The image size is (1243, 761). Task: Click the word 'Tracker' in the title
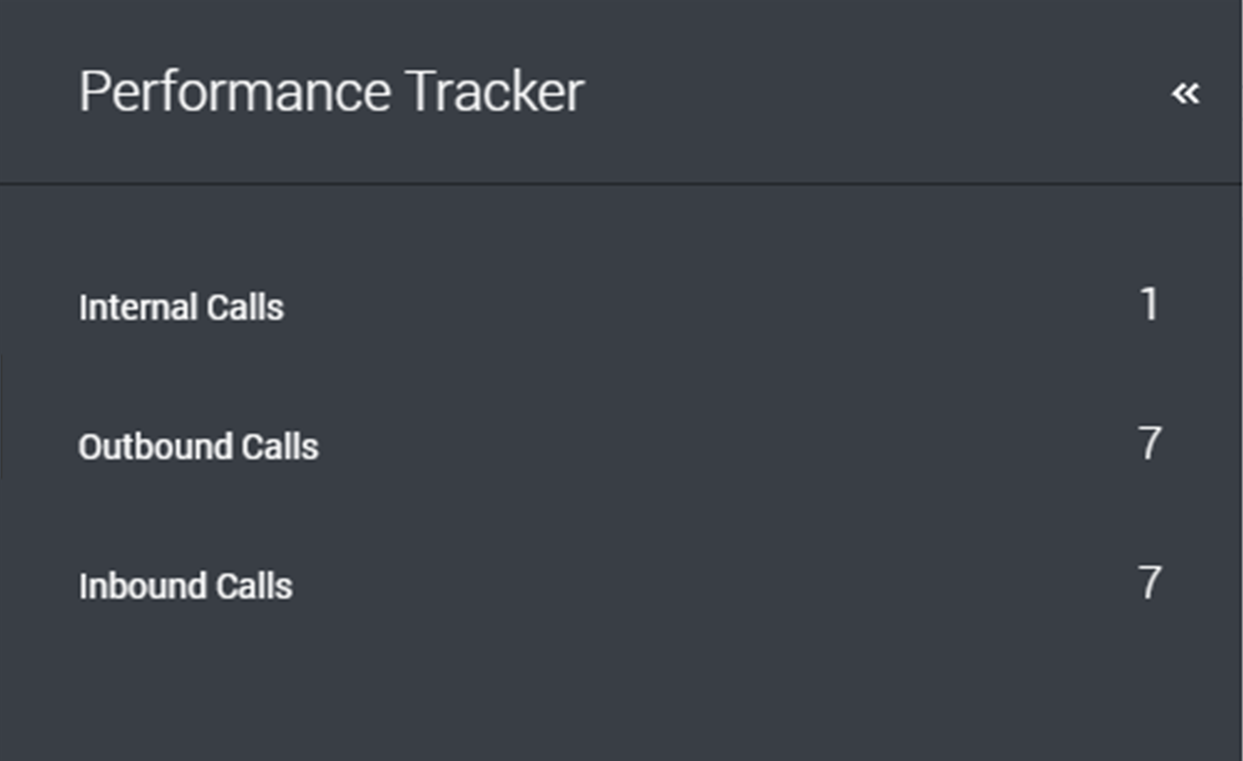(x=494, y=92)
